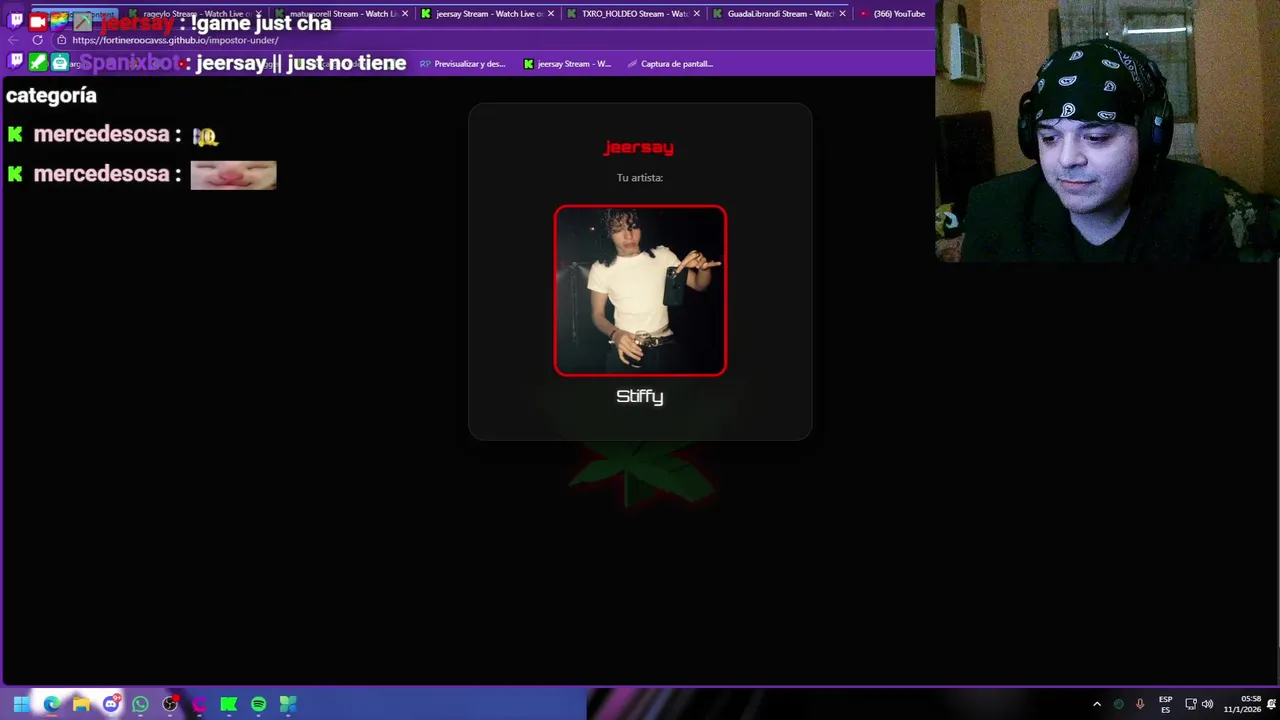The image size is (1280, 720).
Task: Close the rageylo Stream tab
Action: [259, 14]
